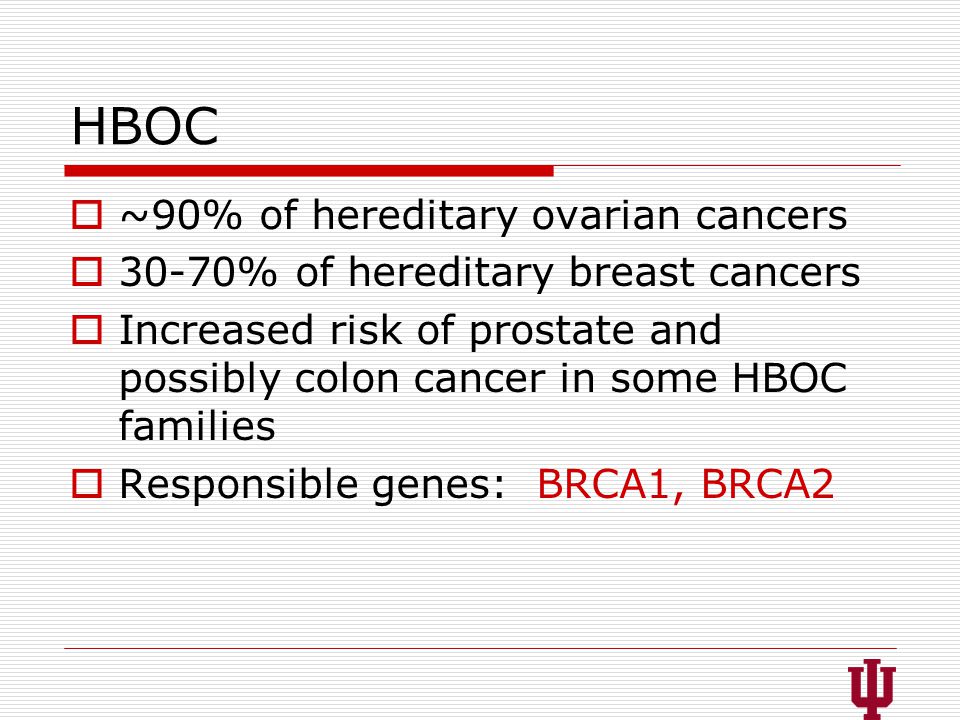
Task: Click the text 'hereditary breast cancers'
Action: [x=604, y=272]
